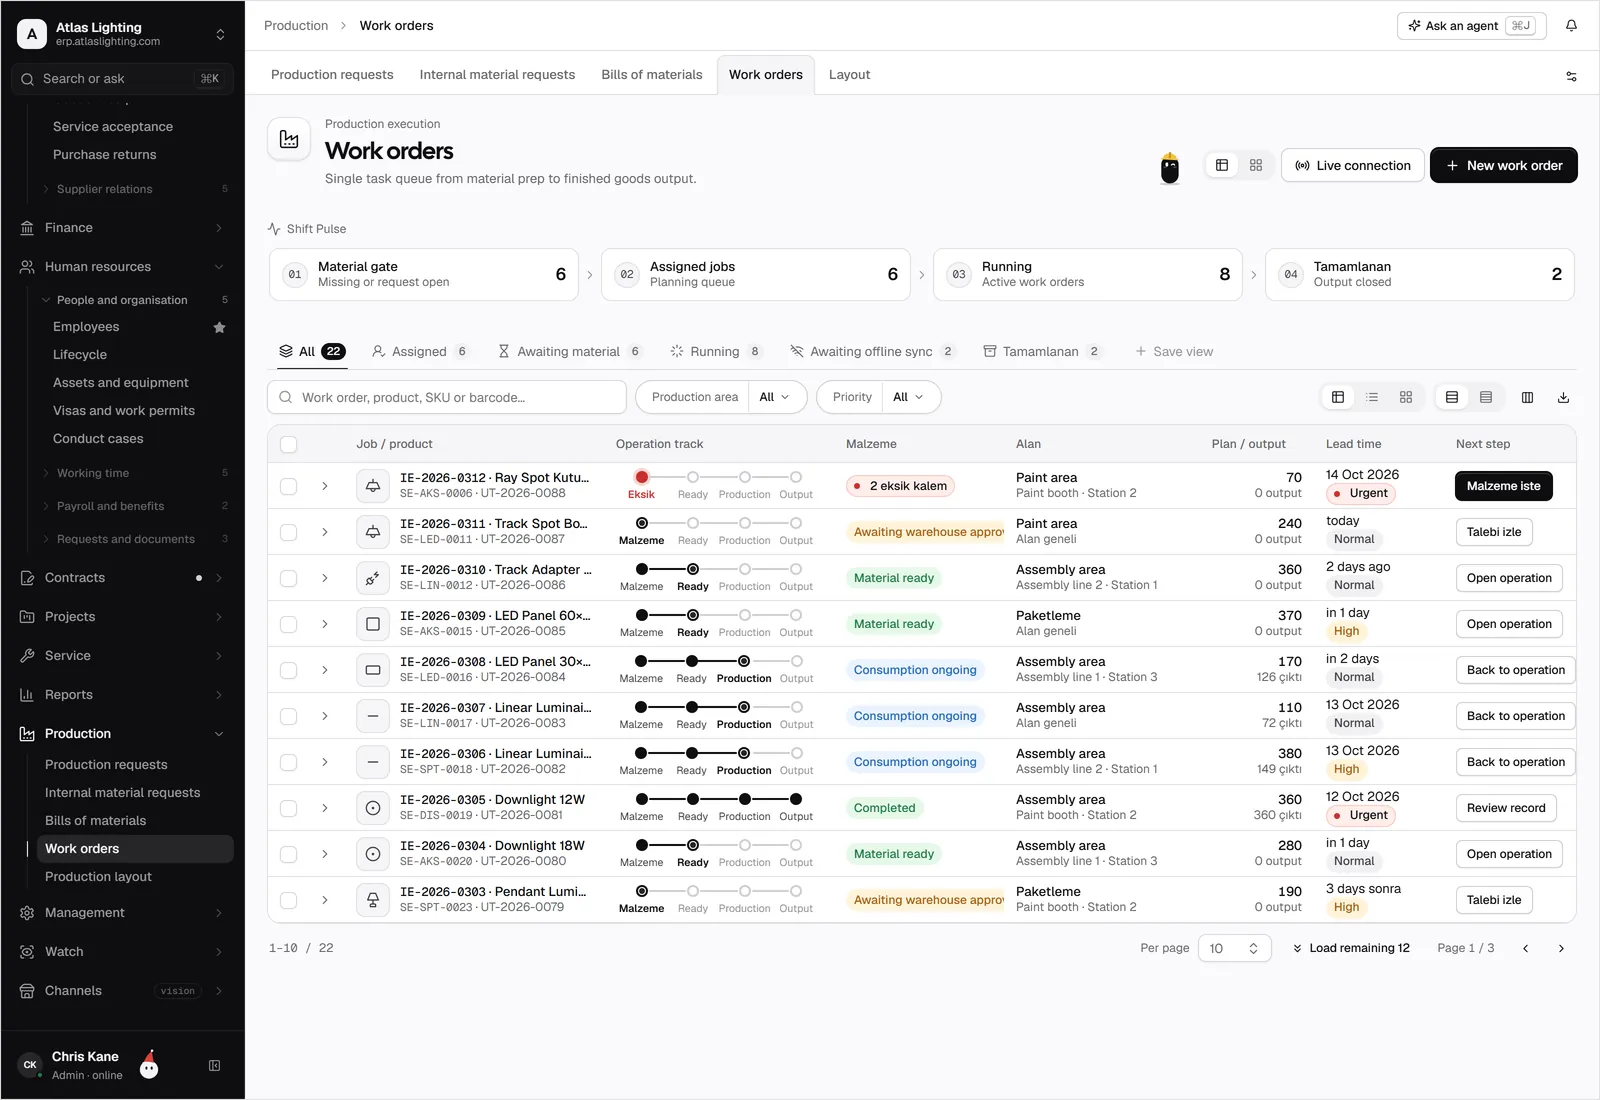1600x1100 pixels.
Task: Click the Production step of IE-2026-0308
Action: [x=744, y=668]
